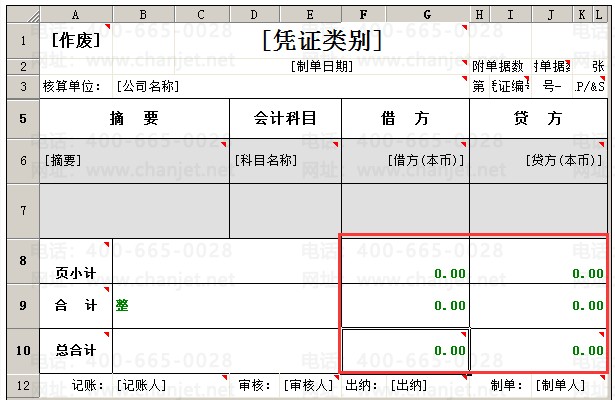Select column A header
The width and height of the screenshot is (615, 400).
coord(76,15)
